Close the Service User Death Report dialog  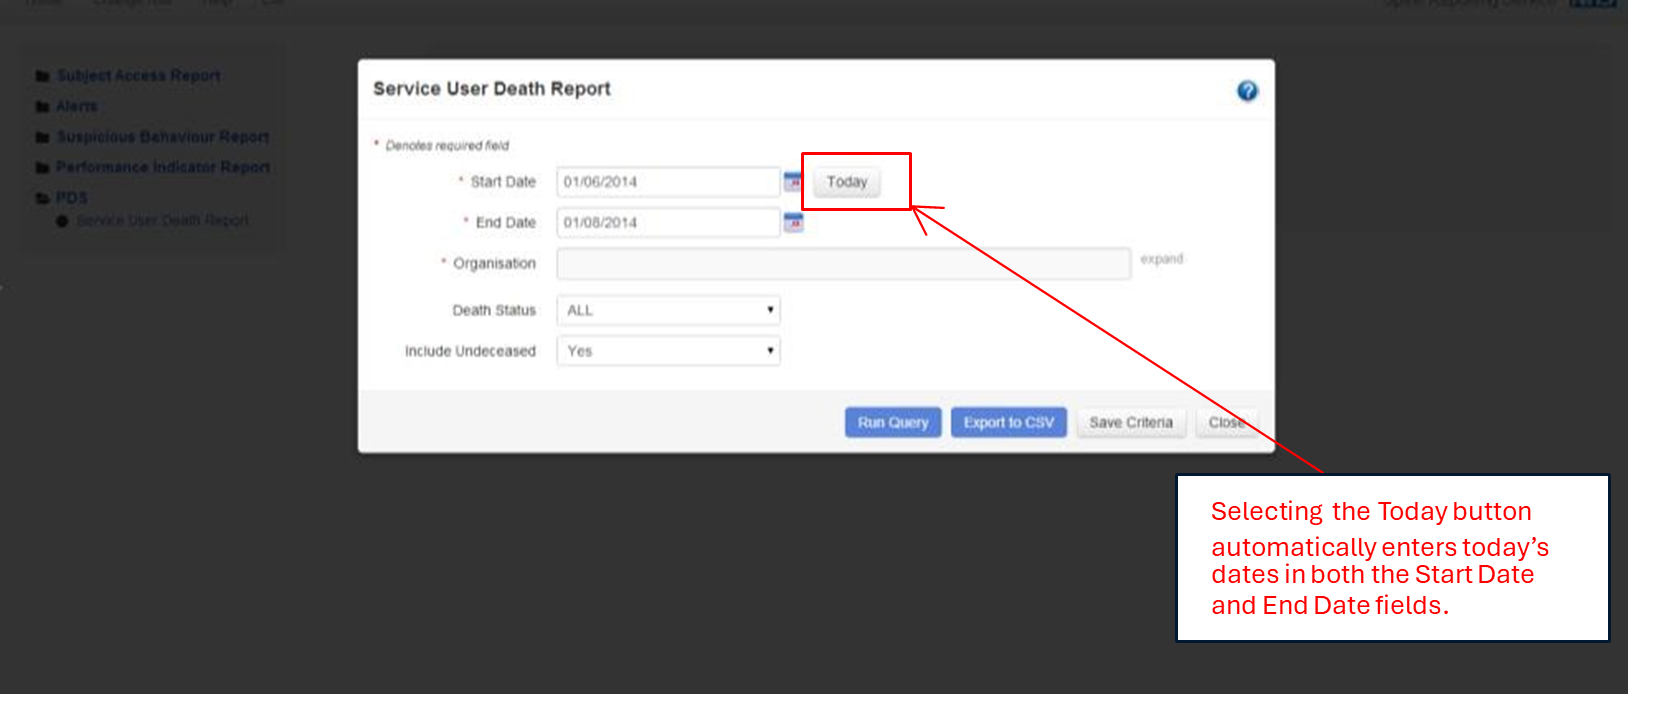1227,422
